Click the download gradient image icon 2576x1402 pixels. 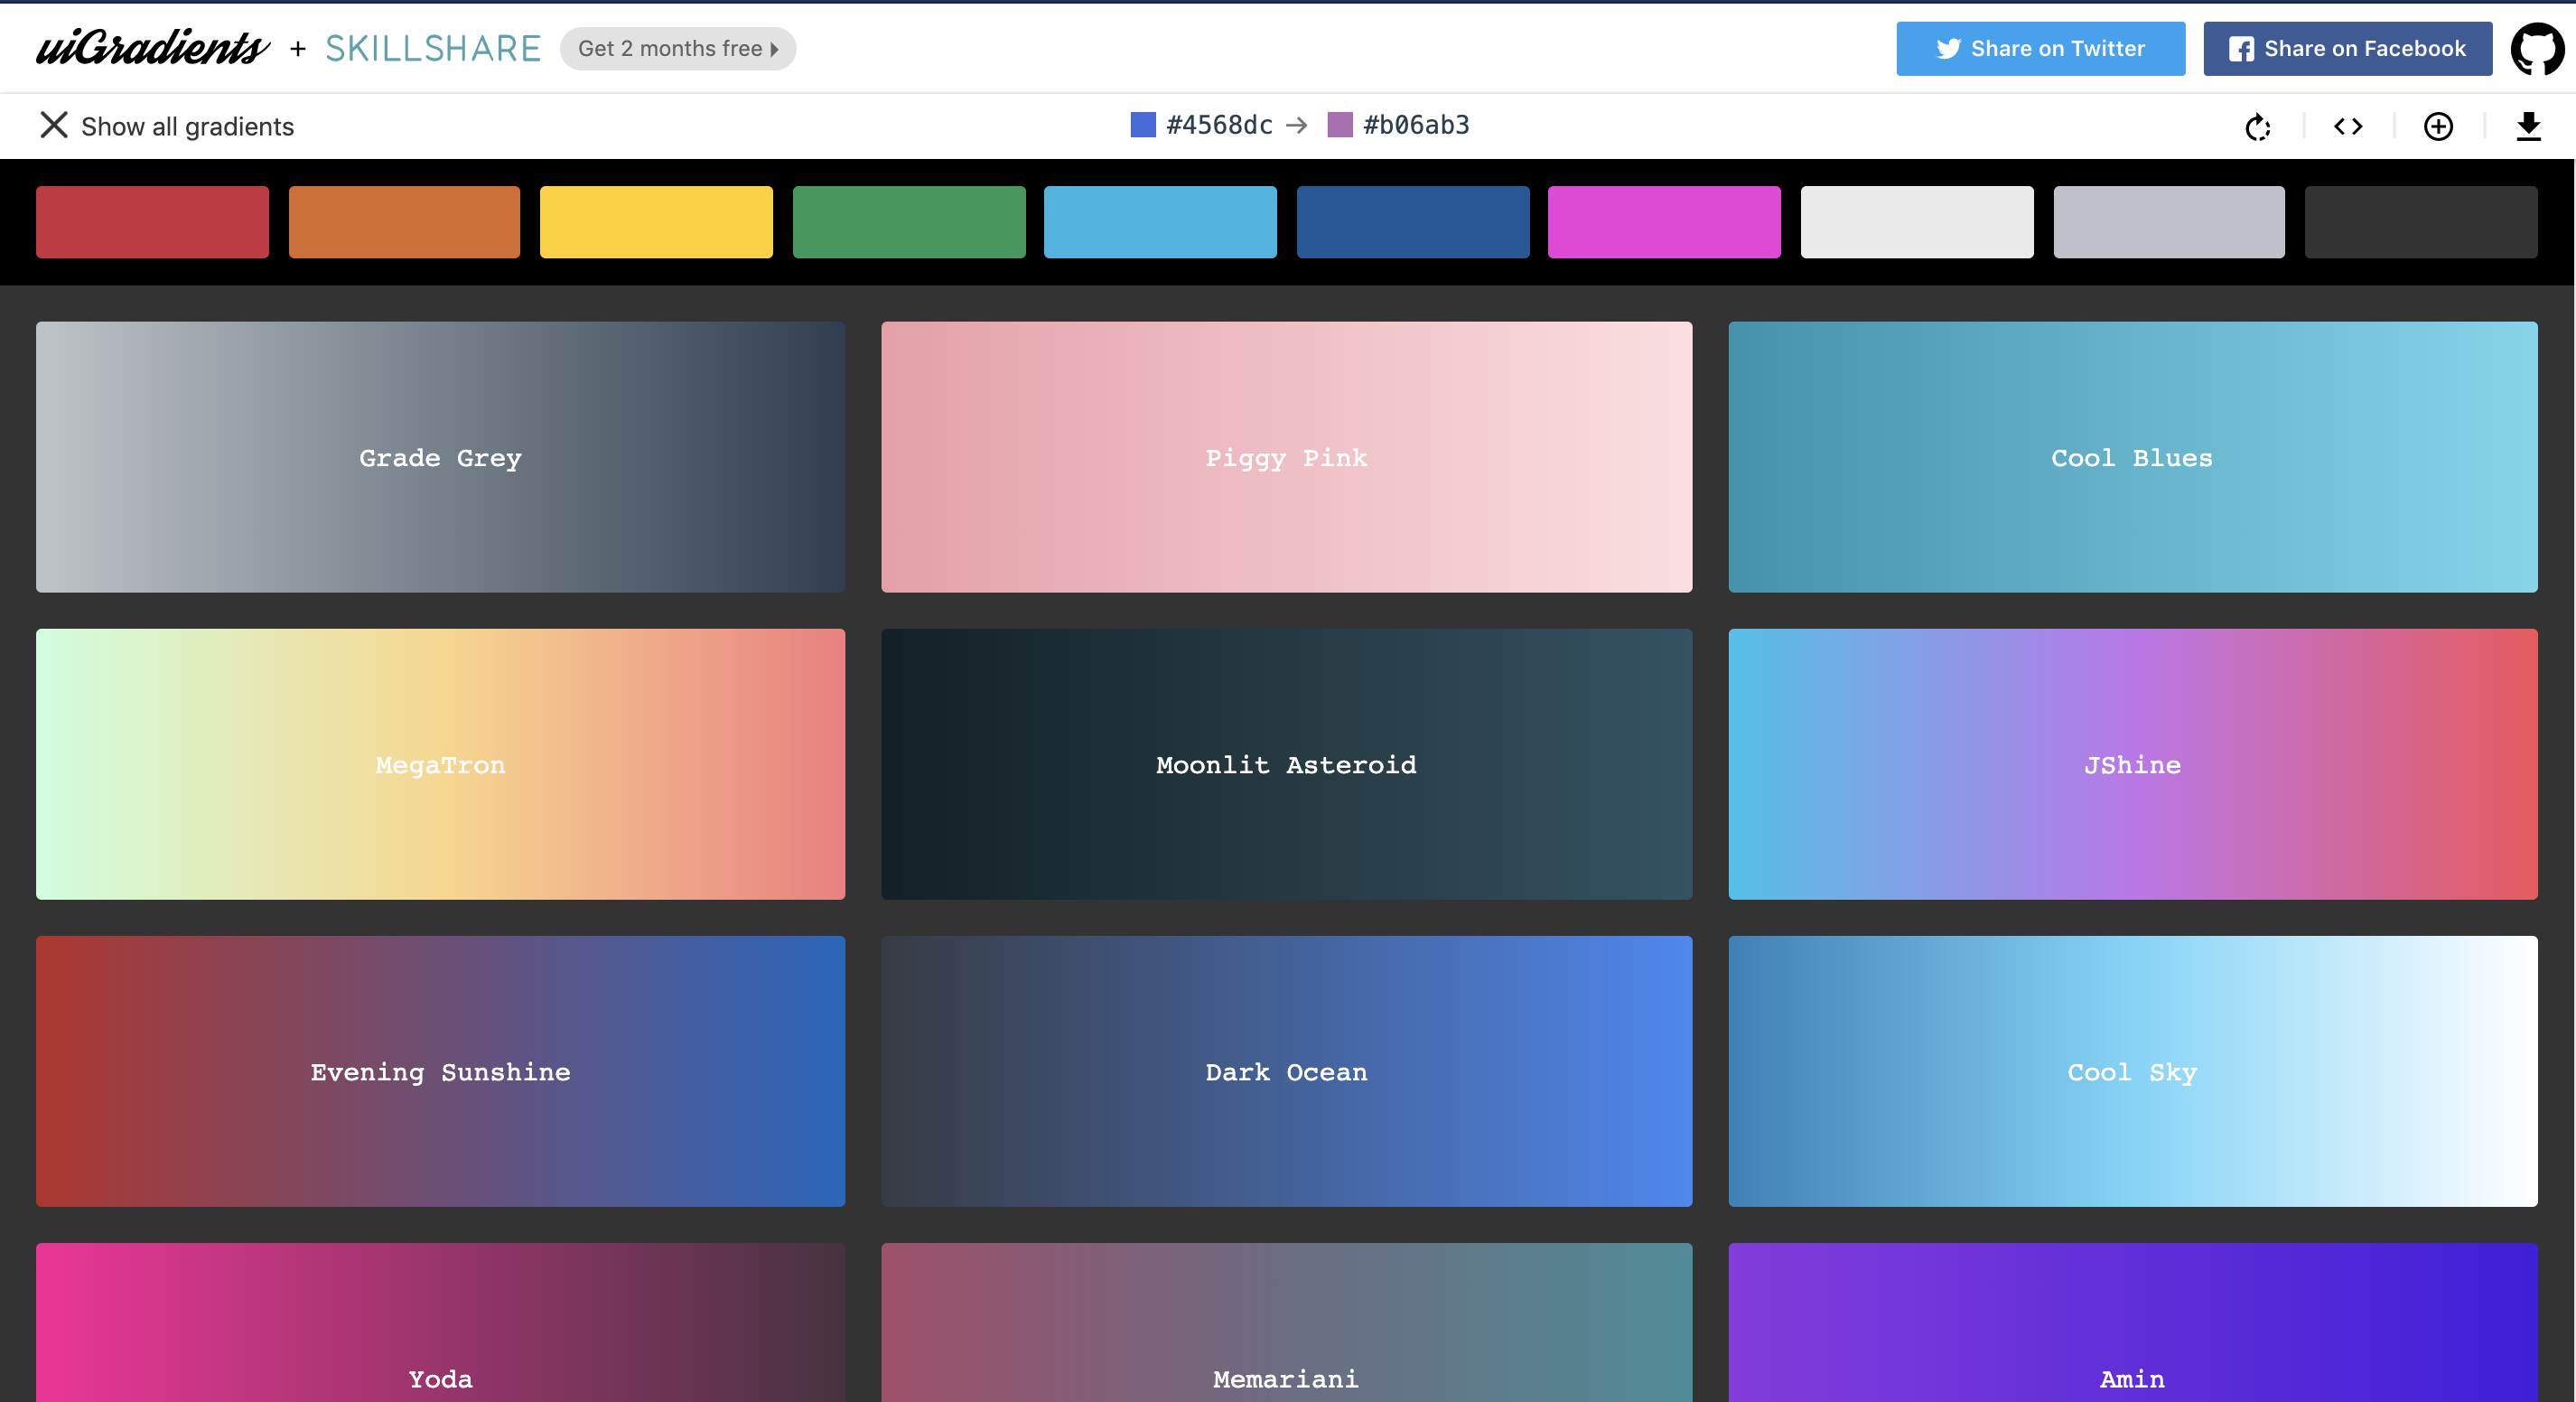tap(2527, 127)
